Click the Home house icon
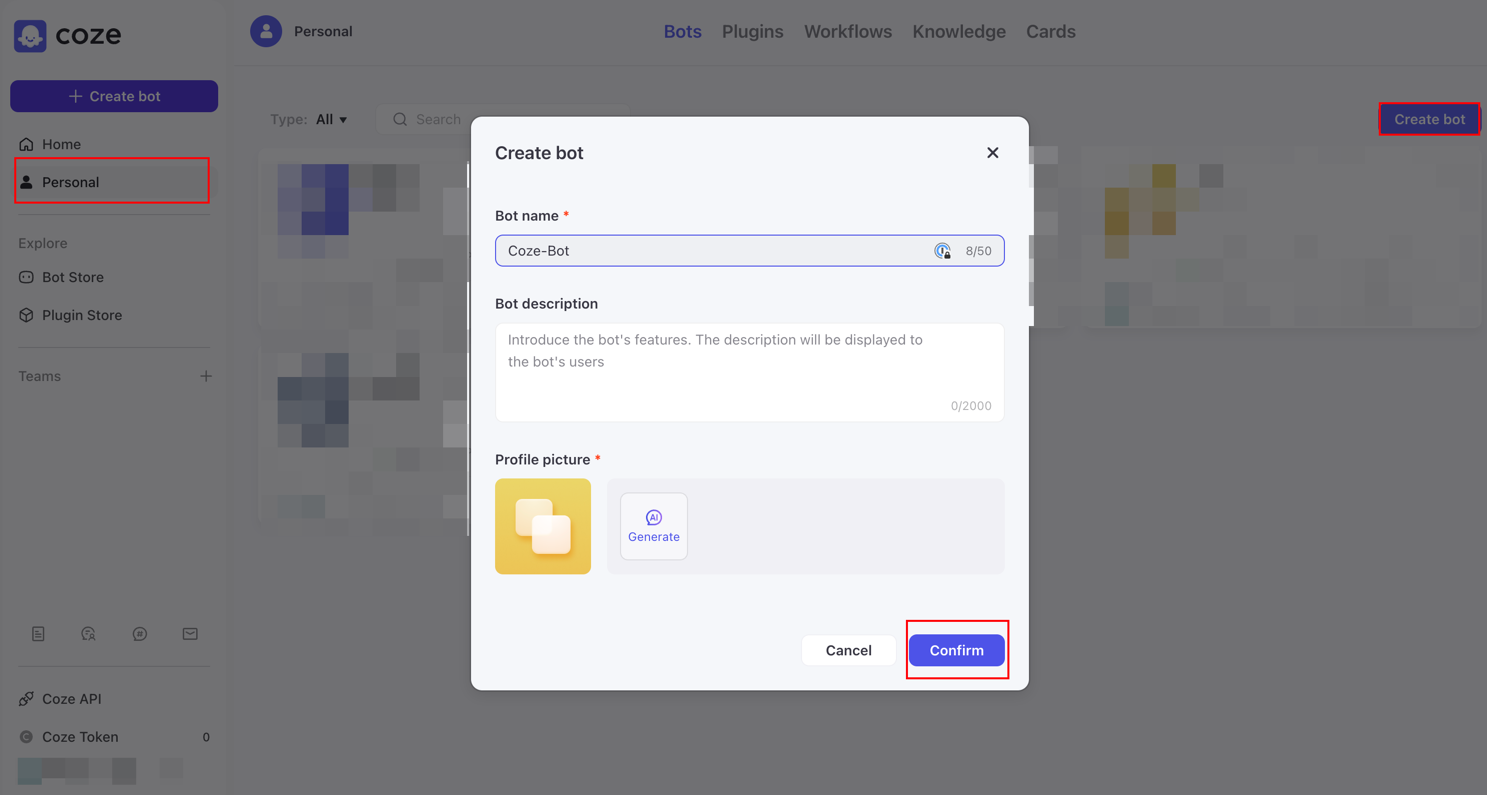The image size is (1487, 795). click(27, 144)
